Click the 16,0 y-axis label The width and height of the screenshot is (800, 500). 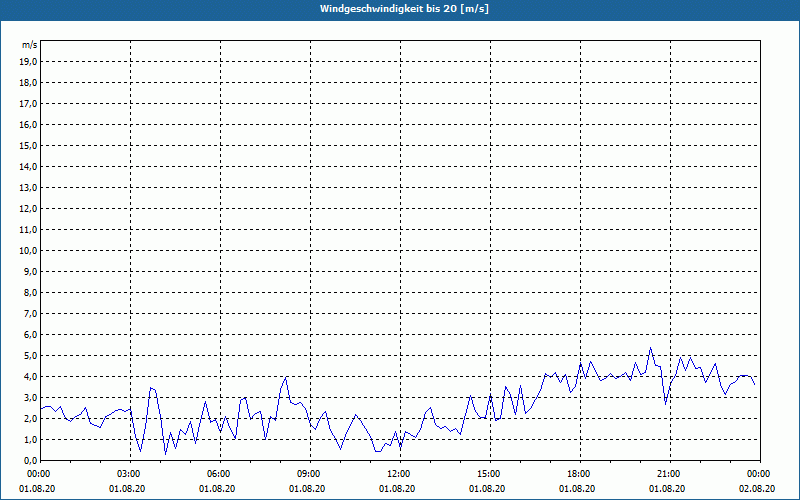click(29, 124)
